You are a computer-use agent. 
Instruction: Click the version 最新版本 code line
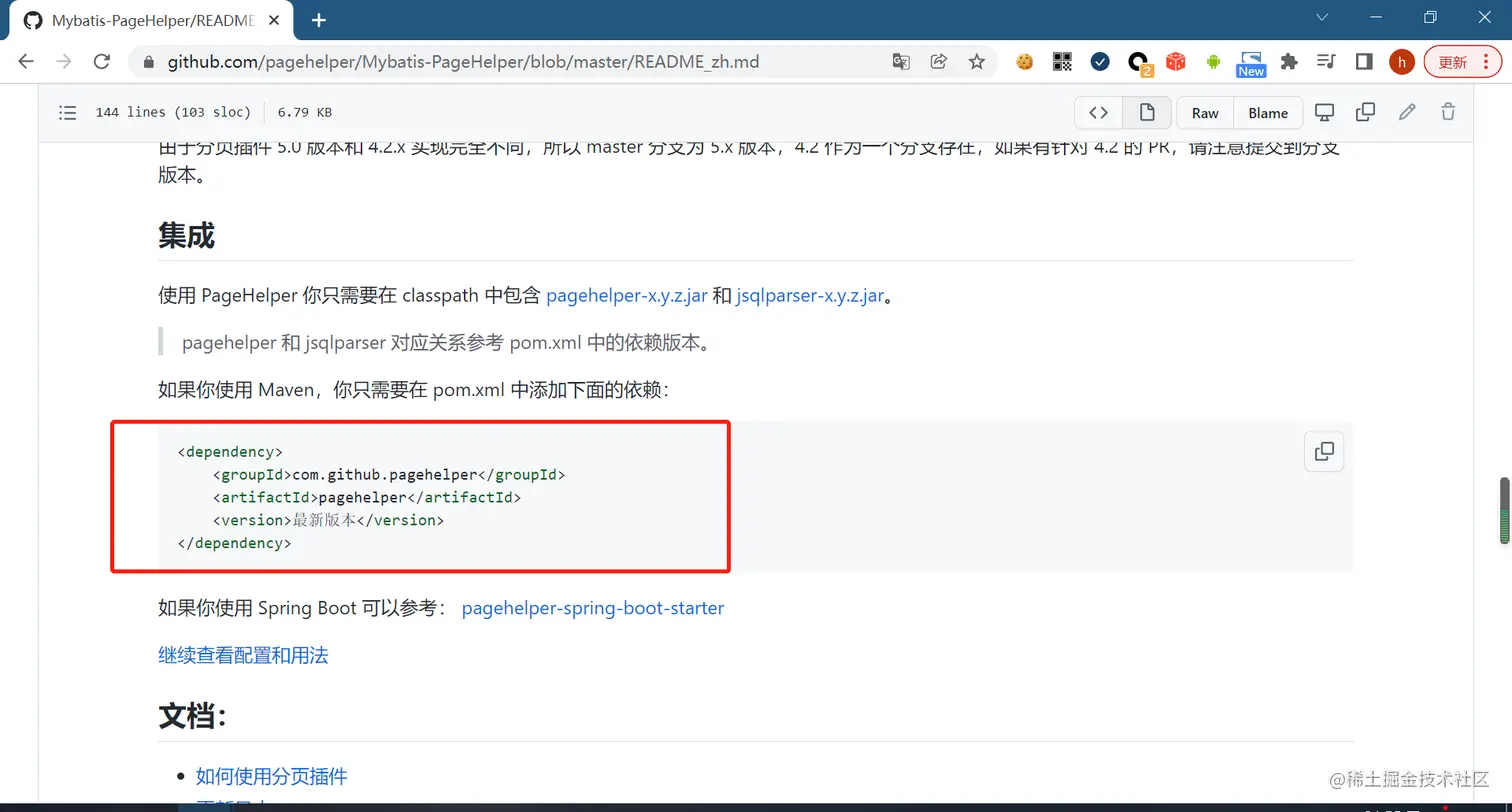point(328,520)
